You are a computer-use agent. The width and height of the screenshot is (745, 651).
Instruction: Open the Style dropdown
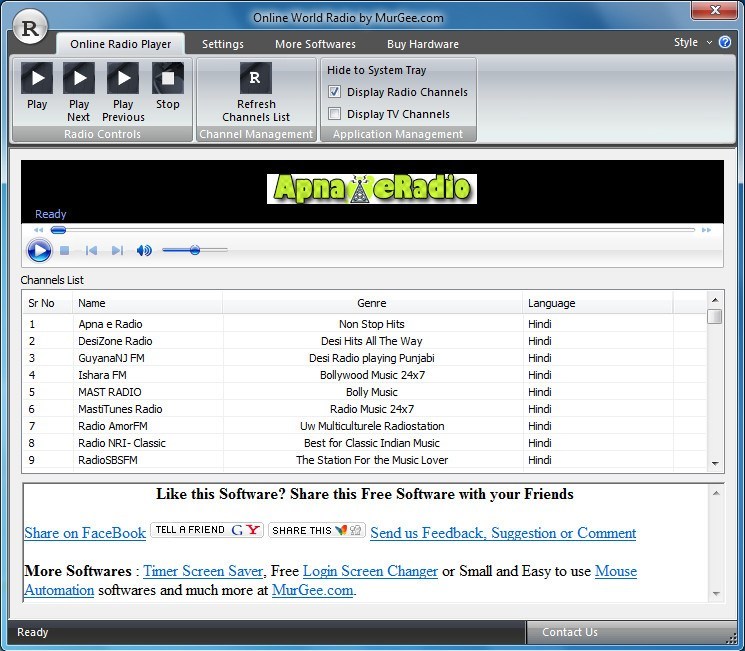(693, 42)
